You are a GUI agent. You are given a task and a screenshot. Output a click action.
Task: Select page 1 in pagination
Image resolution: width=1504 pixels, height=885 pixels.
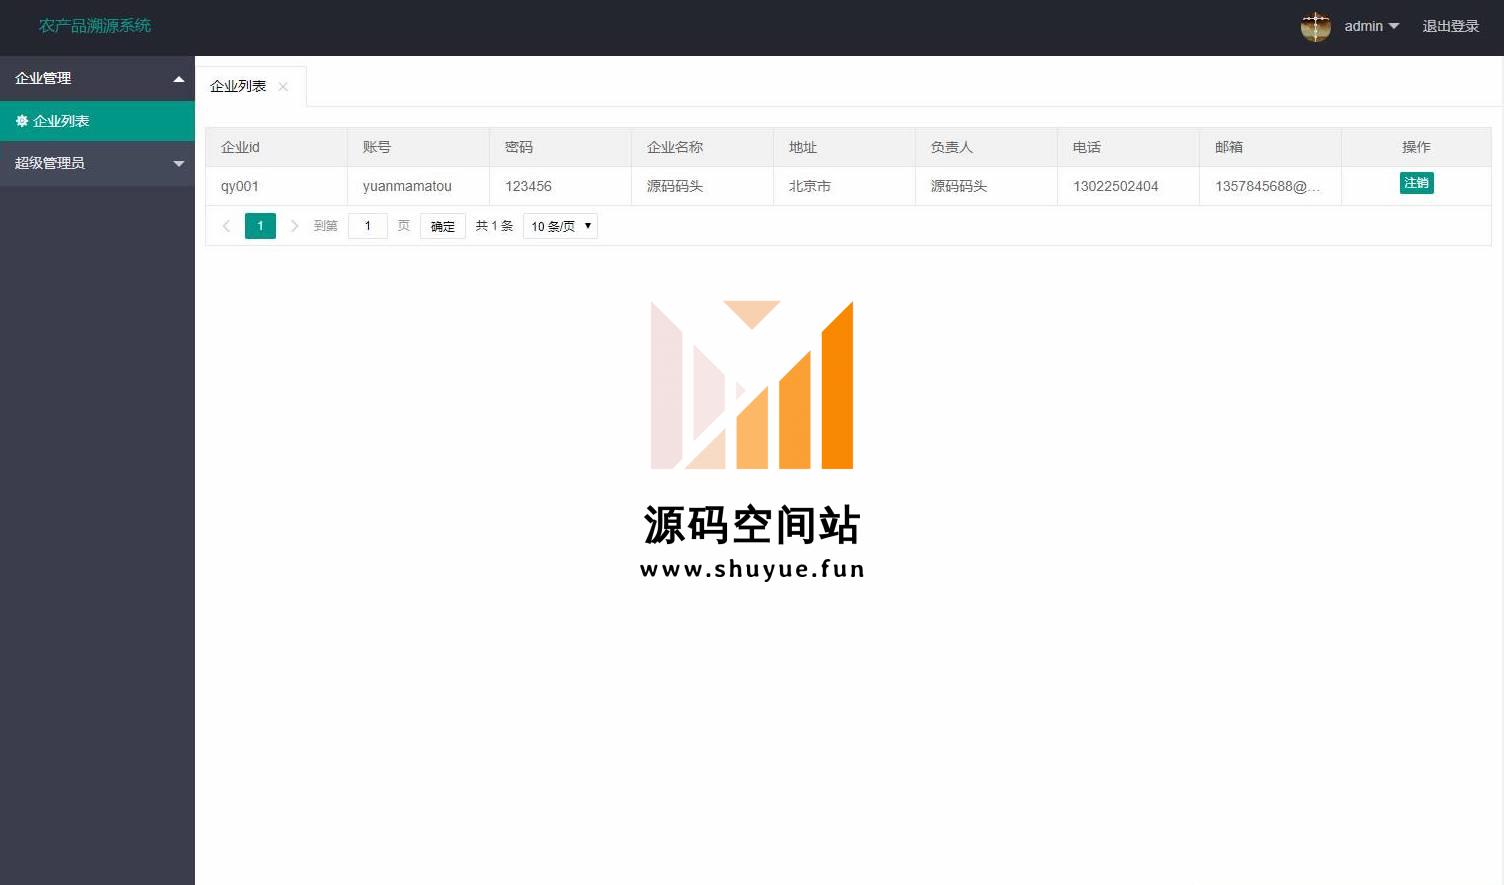tap(260, 226)
